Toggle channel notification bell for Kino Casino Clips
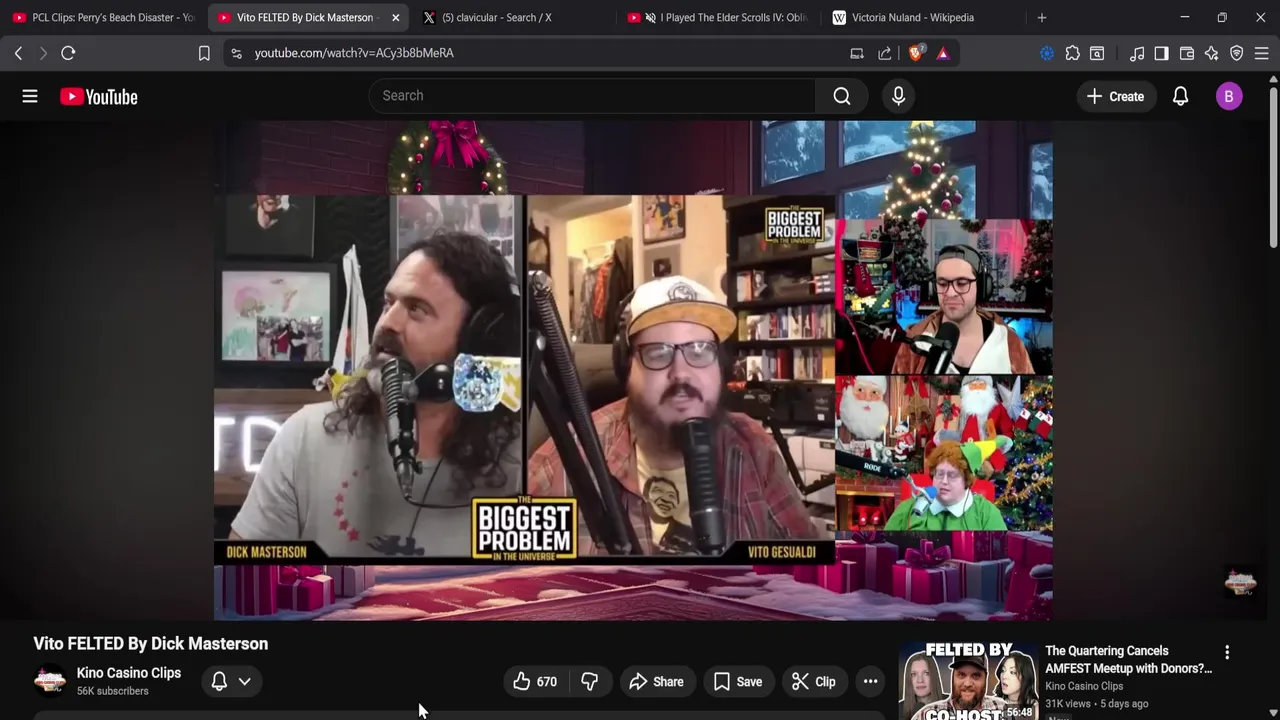The width and height of the screenshot is (1280, 720). 219,682
